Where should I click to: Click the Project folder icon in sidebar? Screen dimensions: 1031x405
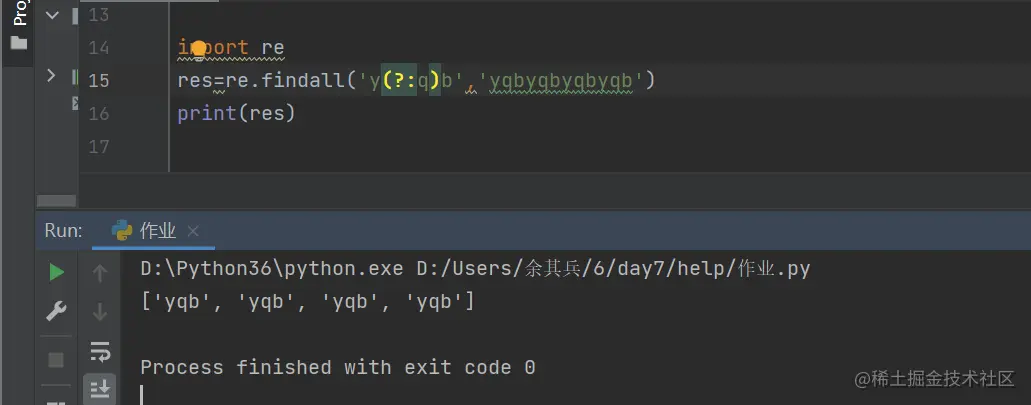[x=18, y=43]
